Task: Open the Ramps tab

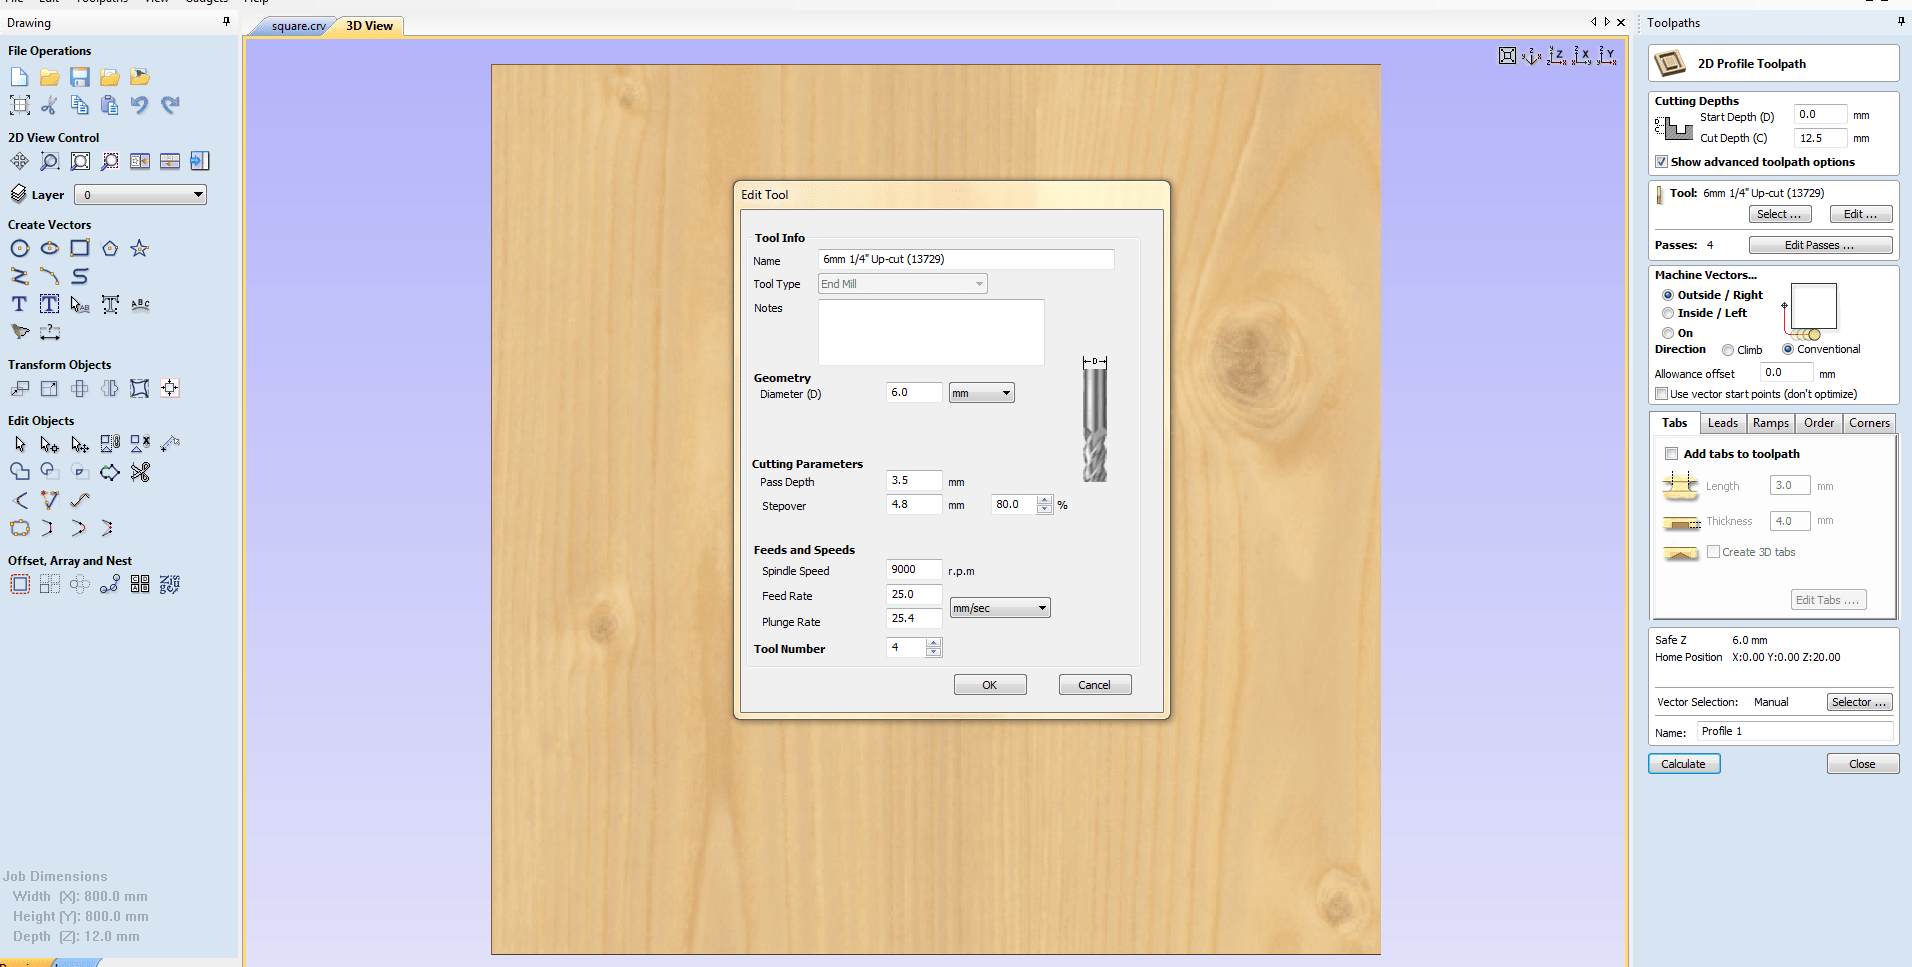Action: coord(1770,423)
